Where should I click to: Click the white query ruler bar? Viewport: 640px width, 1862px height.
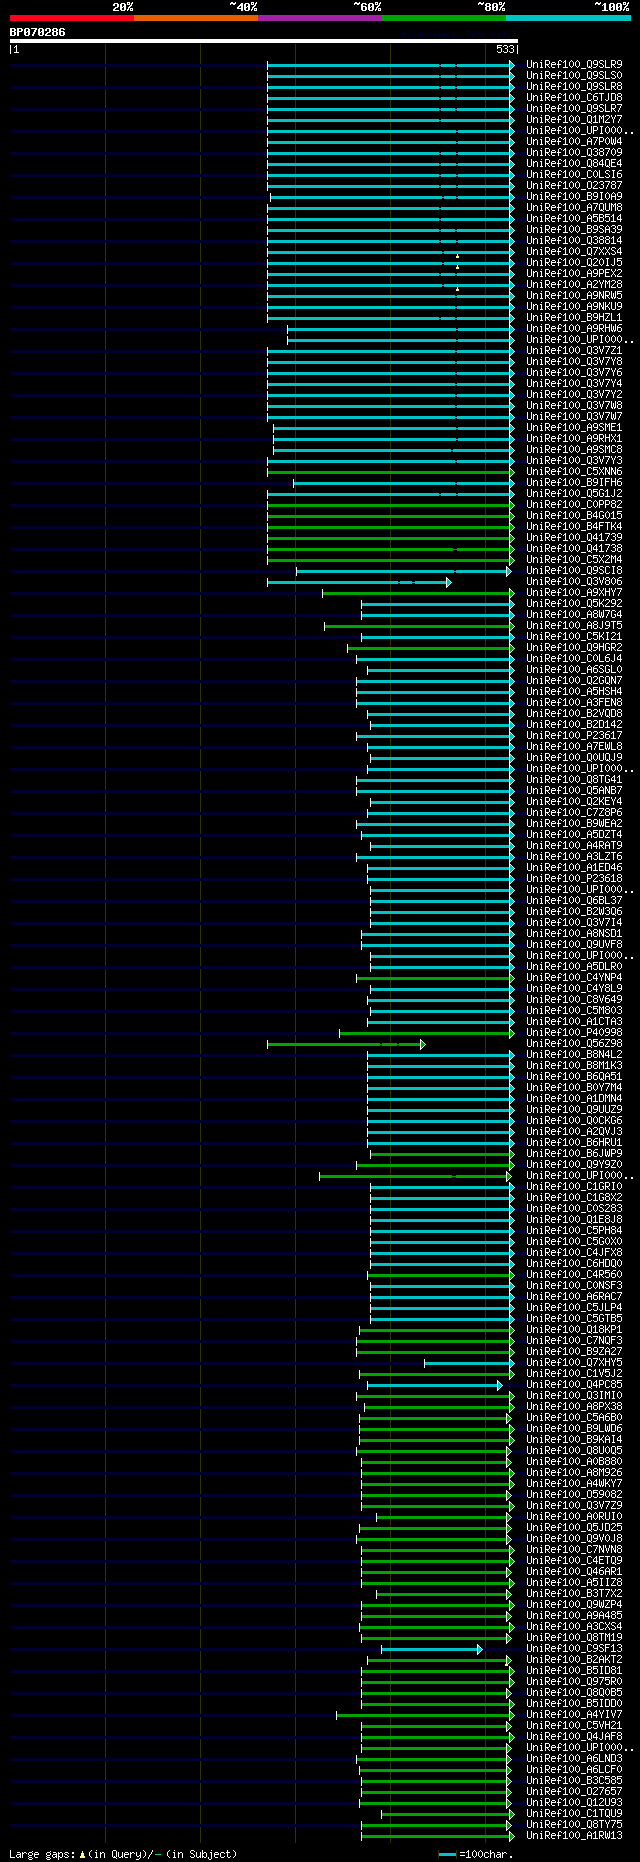264,41
